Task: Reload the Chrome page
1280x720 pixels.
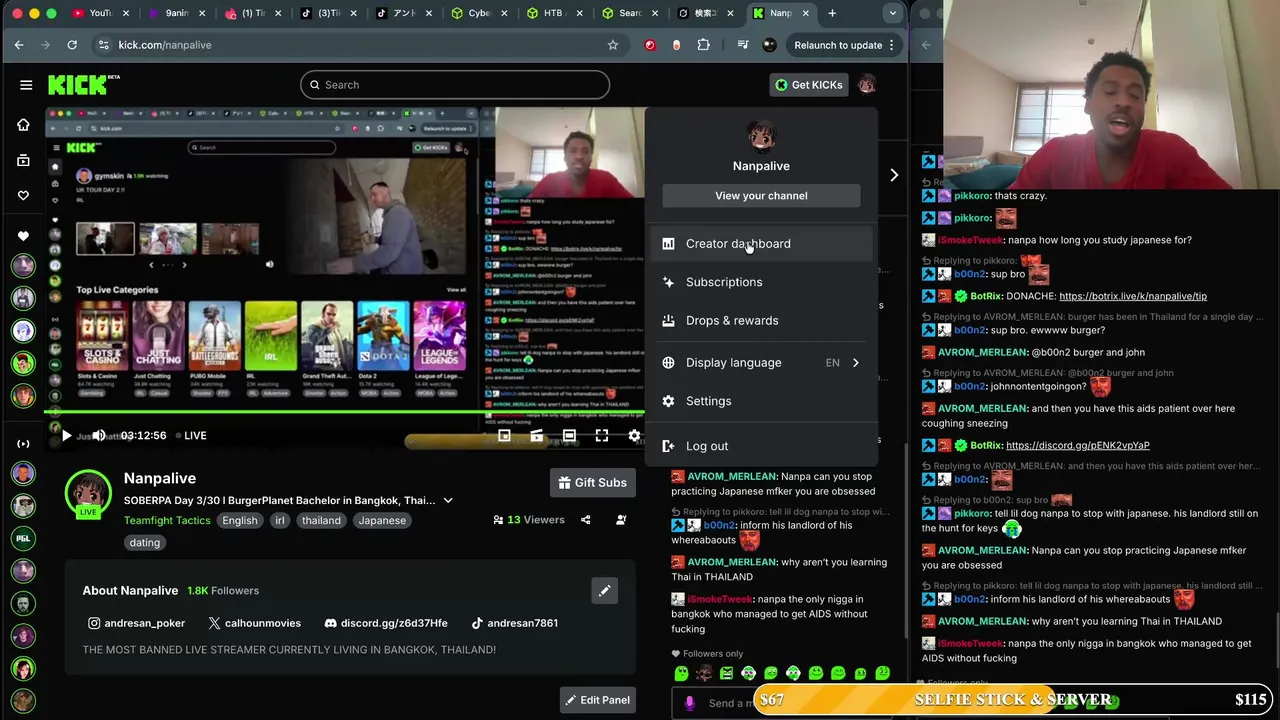Action: [x=72, y=45]
